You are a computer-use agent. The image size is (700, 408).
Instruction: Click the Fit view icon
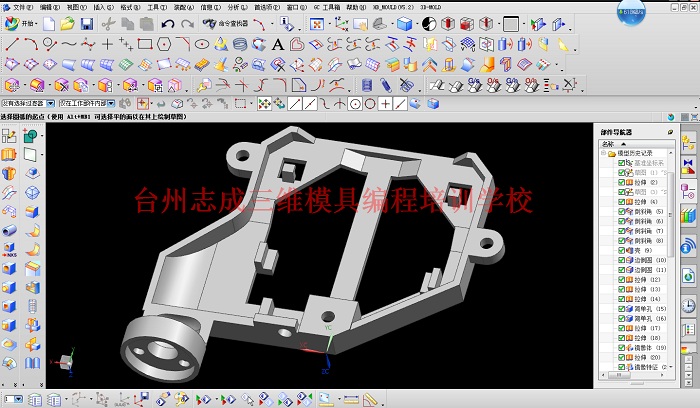(x=317, y=24)
